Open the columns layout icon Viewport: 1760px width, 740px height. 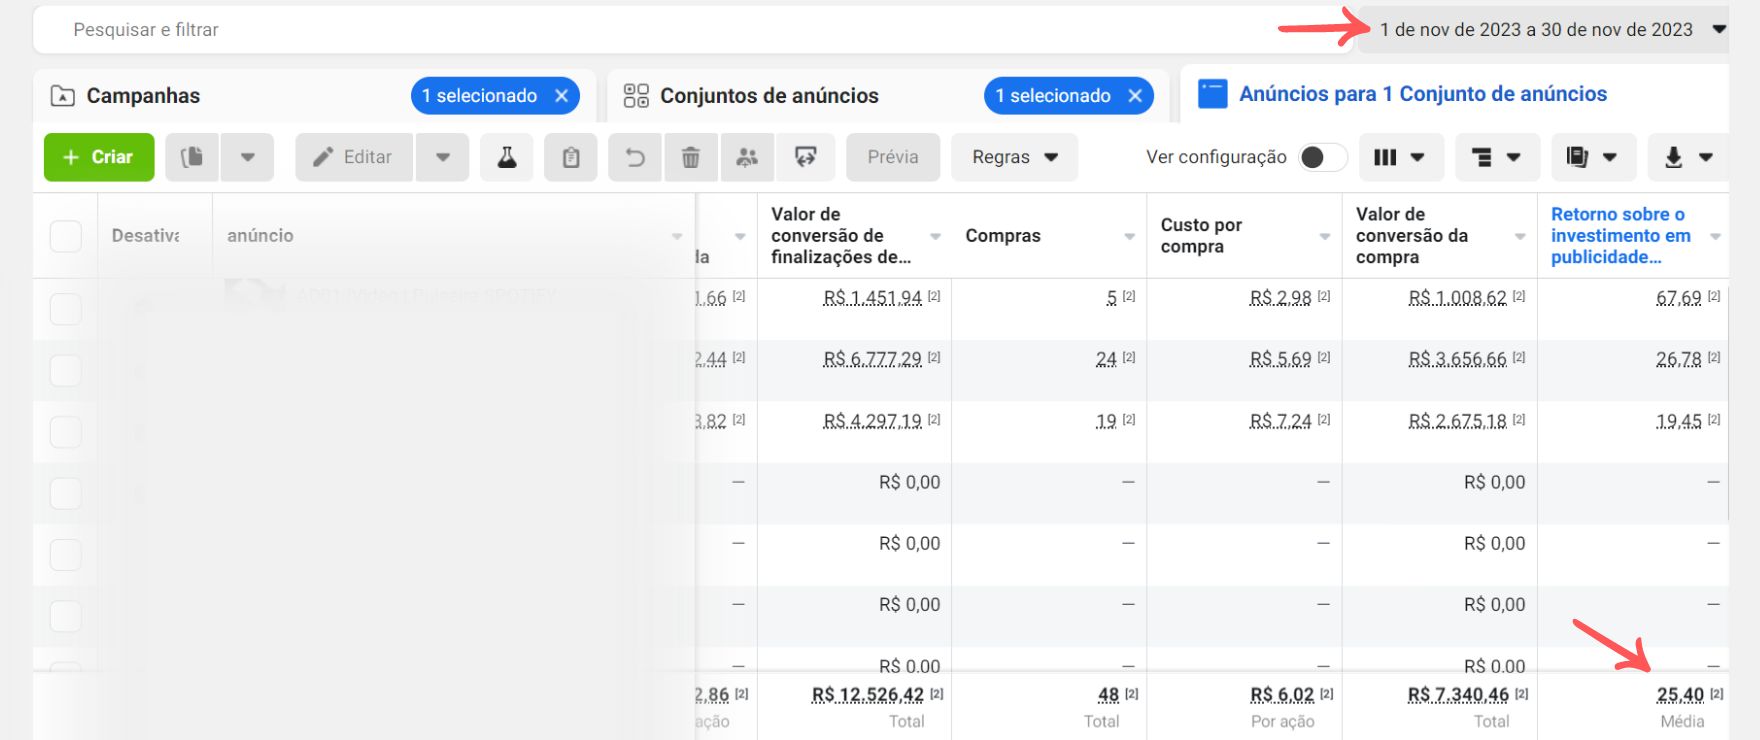click(x=1398, y=157)
